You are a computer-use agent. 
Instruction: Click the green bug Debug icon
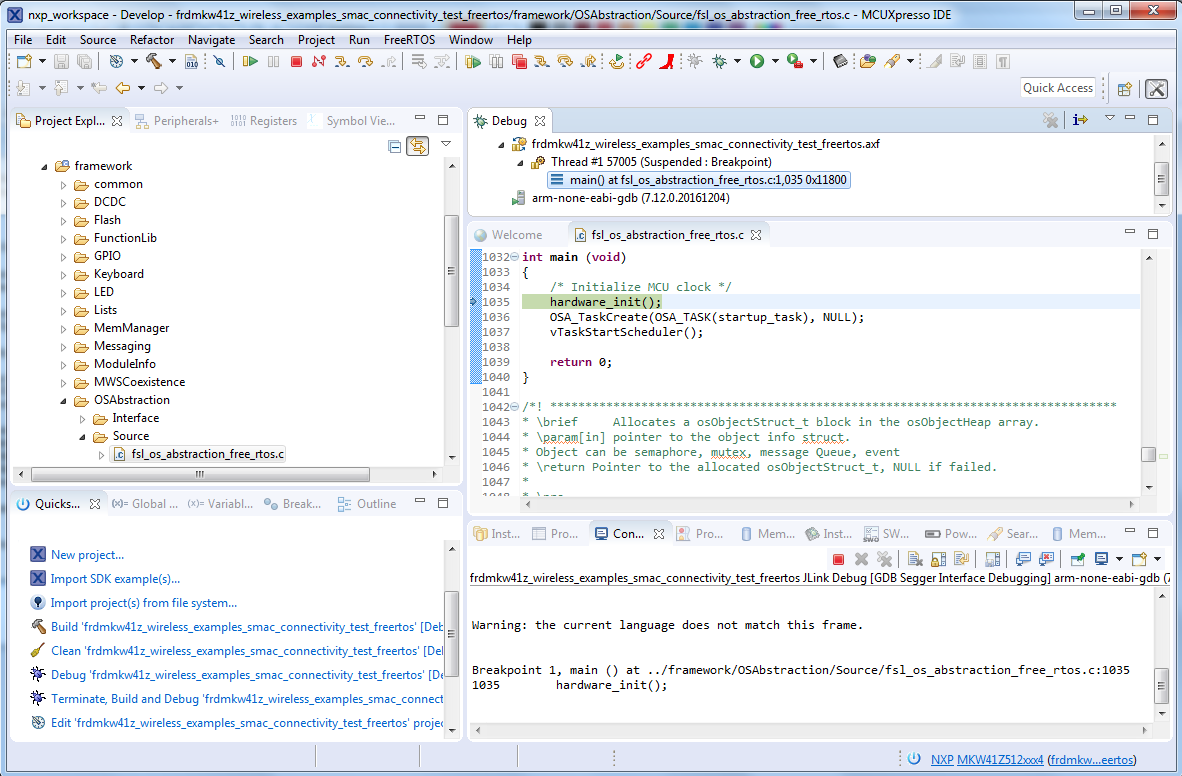719,62
